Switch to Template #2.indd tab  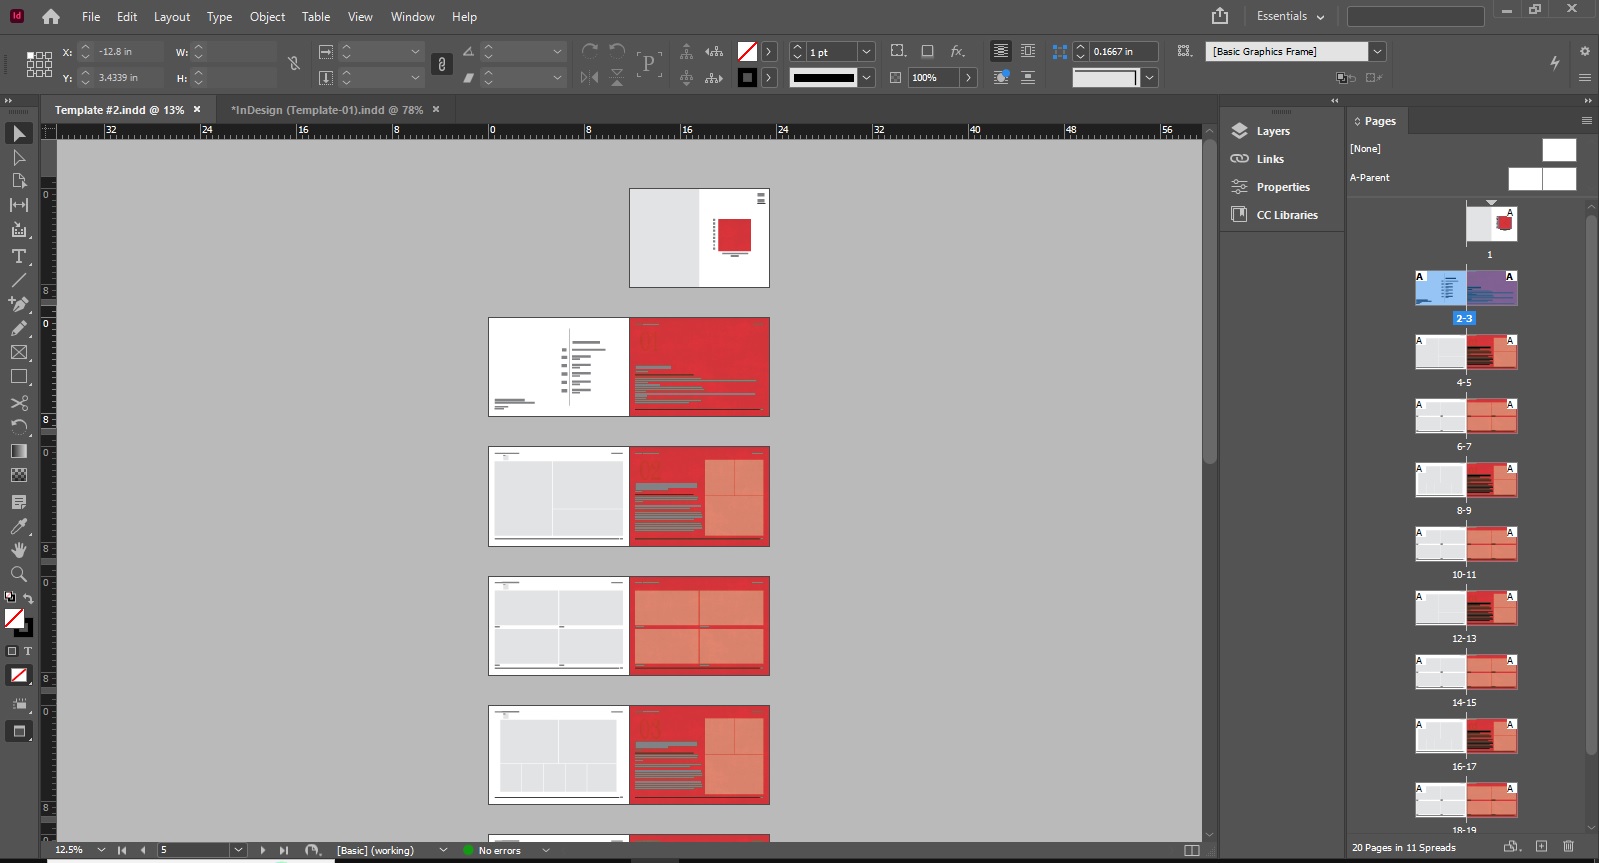(x=119, y=110)
